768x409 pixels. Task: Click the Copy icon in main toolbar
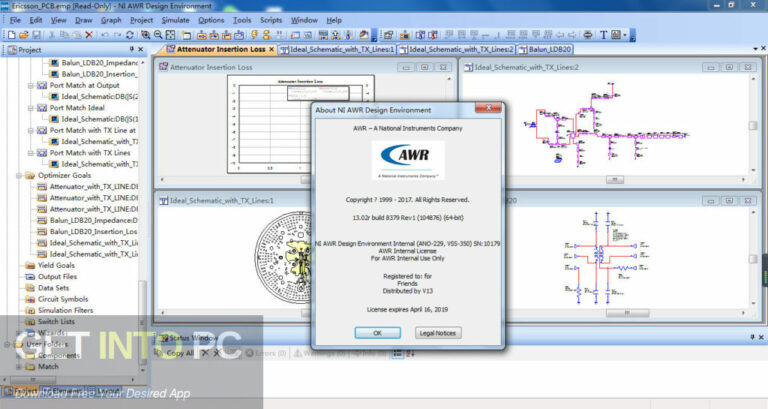coord(64,35)
